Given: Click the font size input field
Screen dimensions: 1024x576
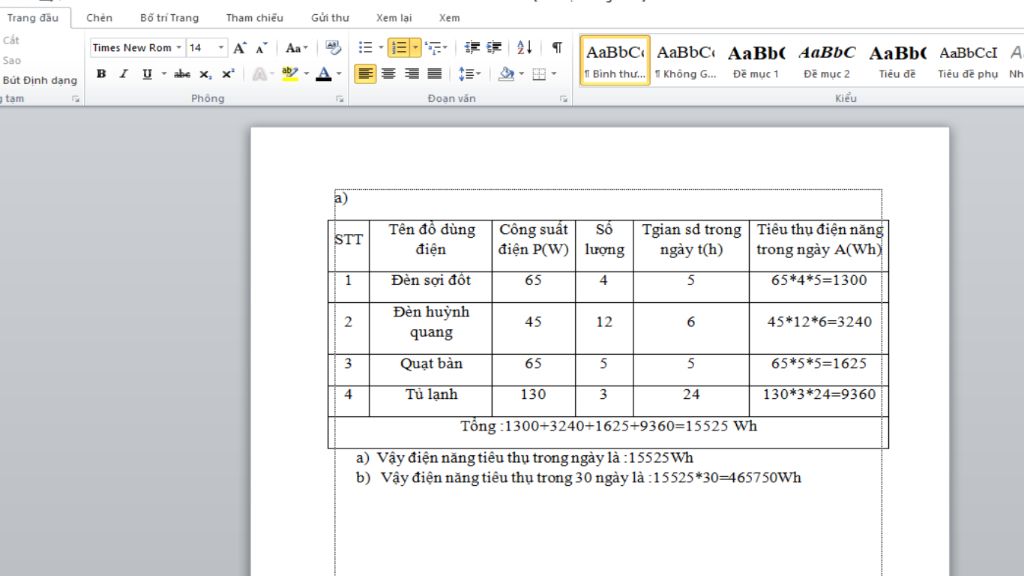Looking at the screenshot, I should [x=200, y=48].
